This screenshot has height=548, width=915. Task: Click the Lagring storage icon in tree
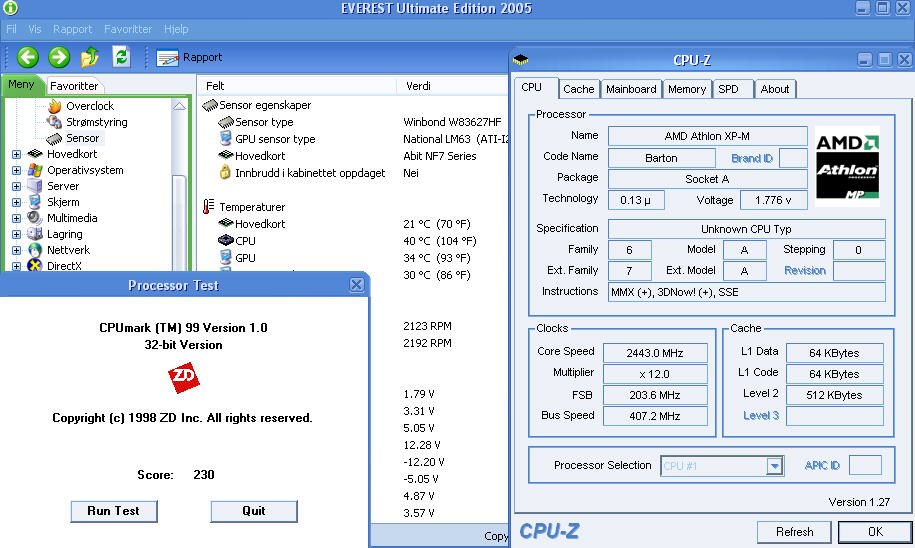pos(35,233)
